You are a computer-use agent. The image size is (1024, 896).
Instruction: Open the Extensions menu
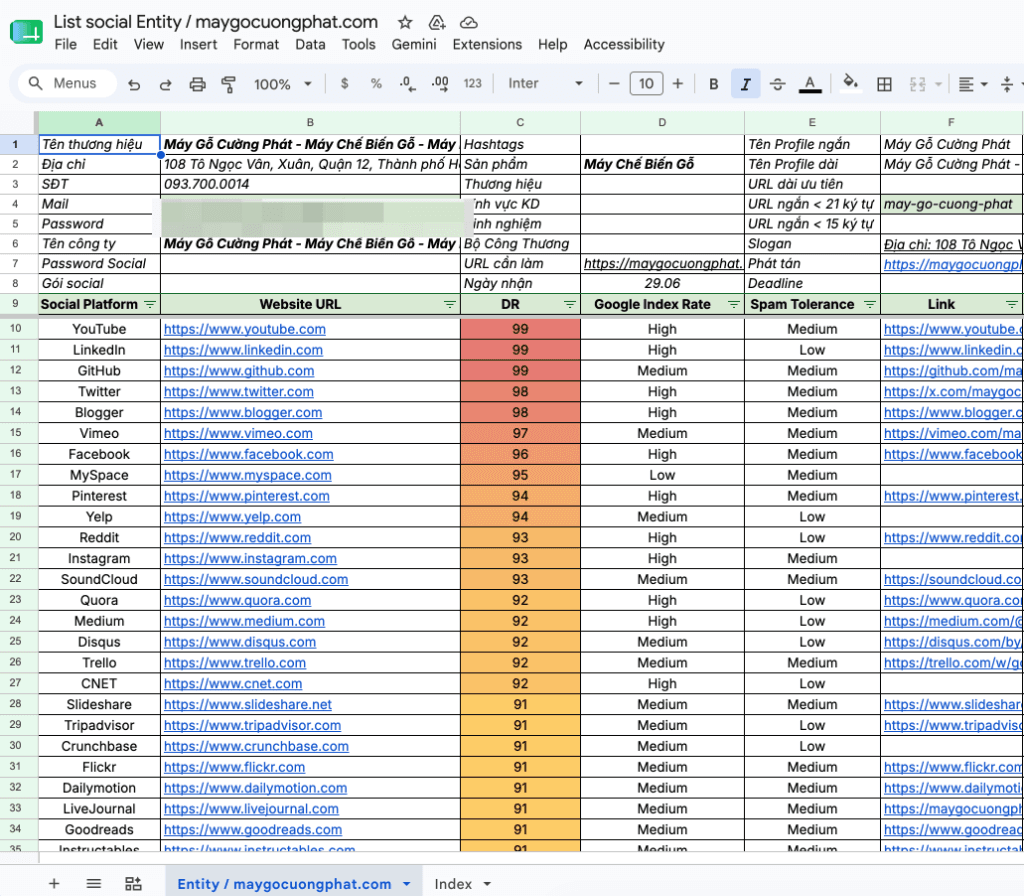pyautogui.click(x=487, y=44)
